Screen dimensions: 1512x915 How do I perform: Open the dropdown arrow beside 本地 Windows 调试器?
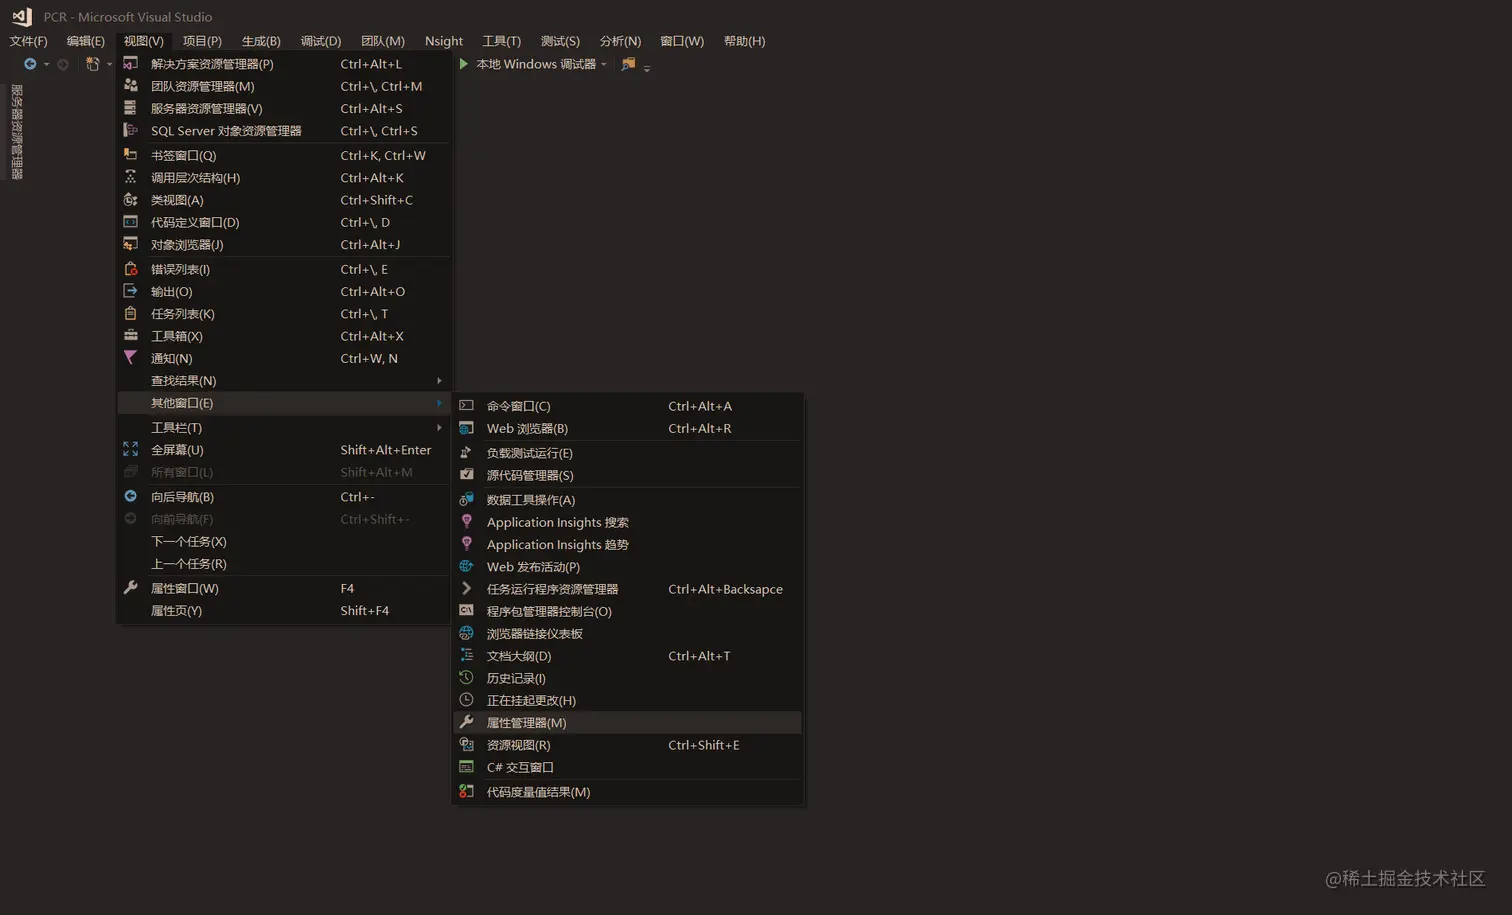click(x=604, y=65)
